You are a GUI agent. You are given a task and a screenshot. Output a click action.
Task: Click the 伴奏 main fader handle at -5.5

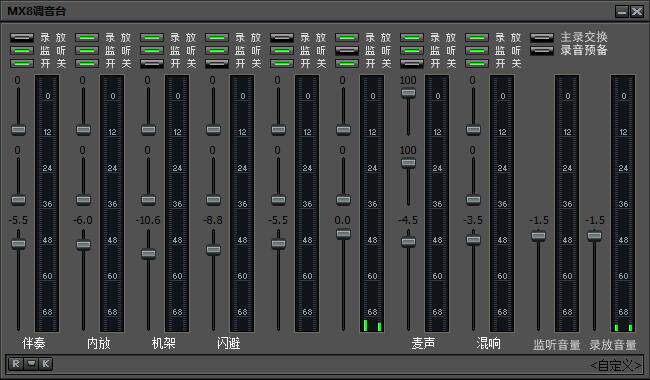pos(19,244)
